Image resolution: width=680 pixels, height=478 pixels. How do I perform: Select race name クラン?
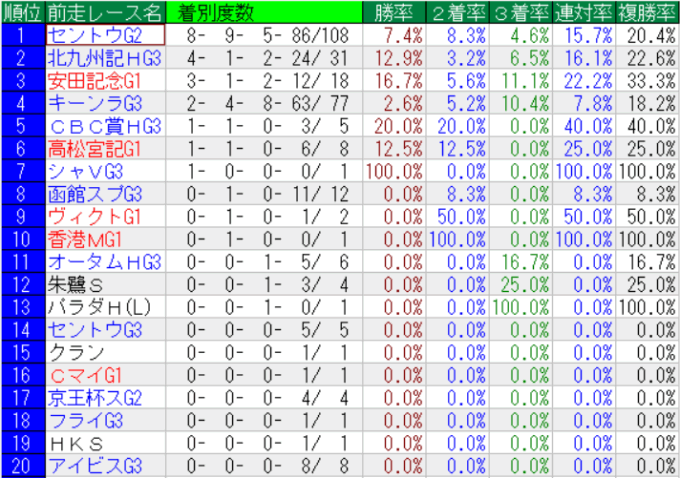point(76,352)
